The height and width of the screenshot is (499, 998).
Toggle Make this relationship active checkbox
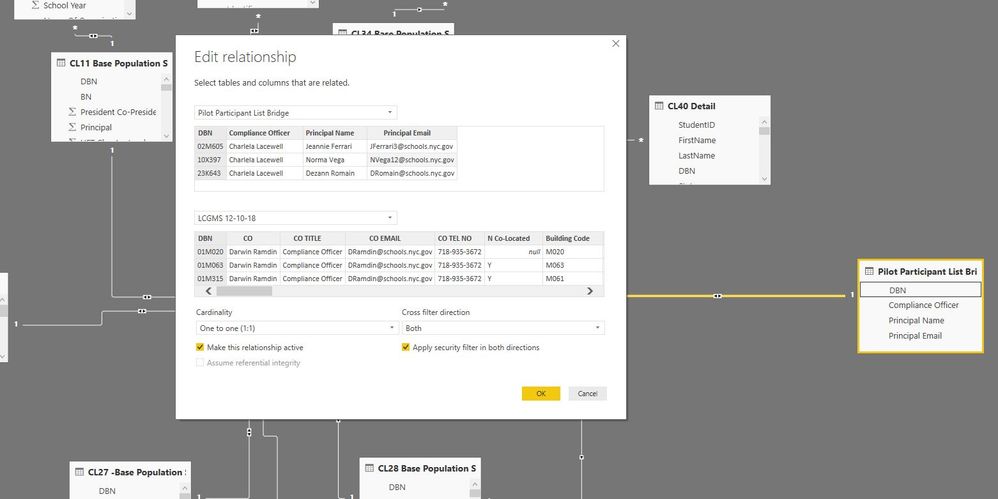click(200, 348)
